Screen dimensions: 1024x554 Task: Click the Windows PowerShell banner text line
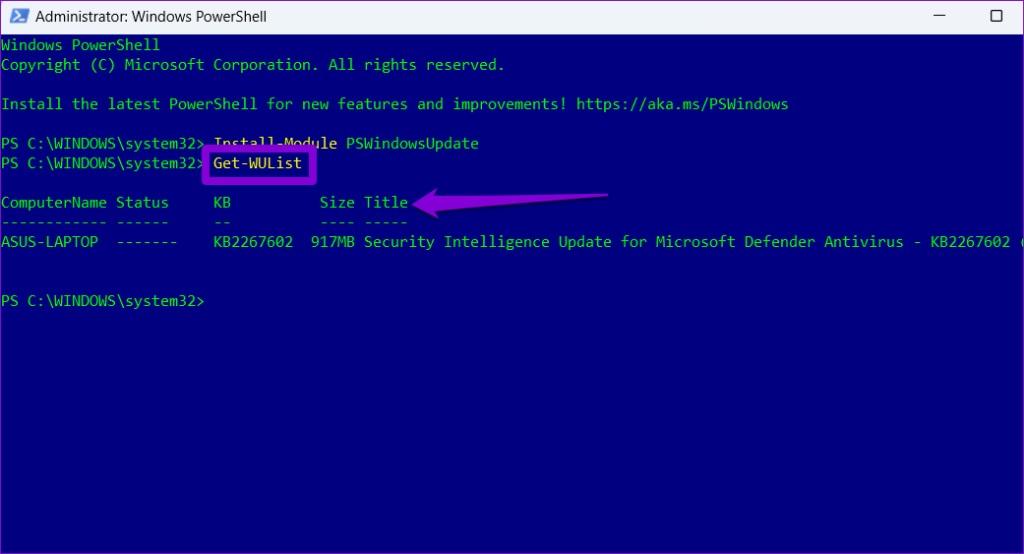[x=80, y=45]
